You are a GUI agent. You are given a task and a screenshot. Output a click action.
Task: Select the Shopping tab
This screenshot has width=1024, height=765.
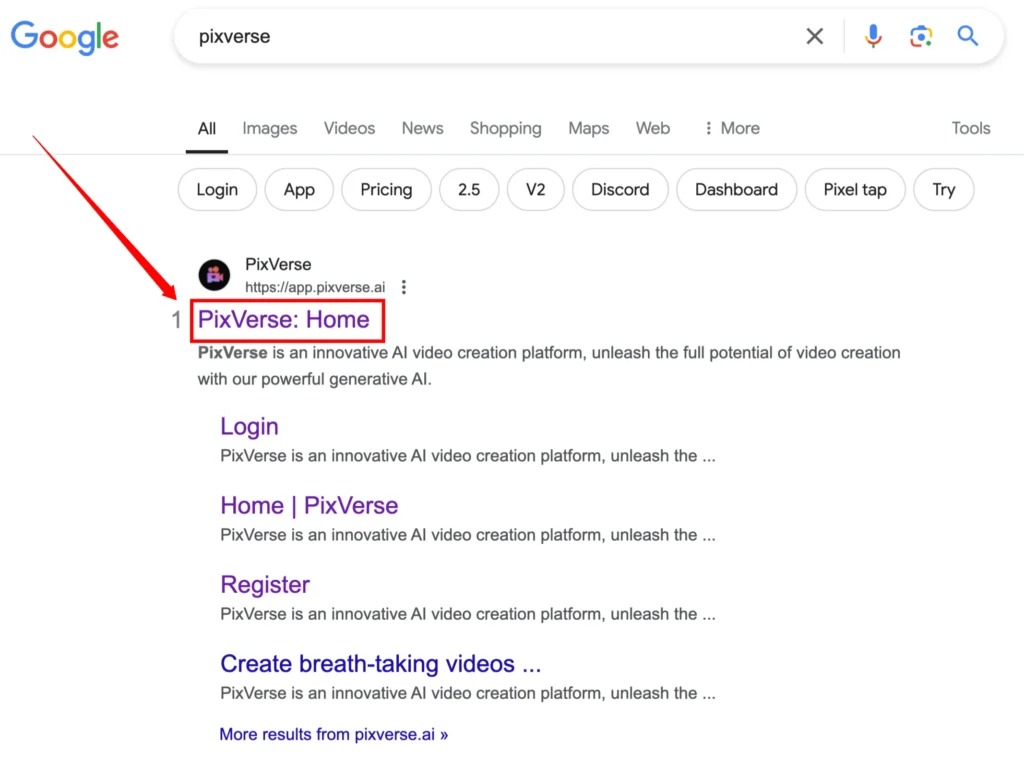505,128
